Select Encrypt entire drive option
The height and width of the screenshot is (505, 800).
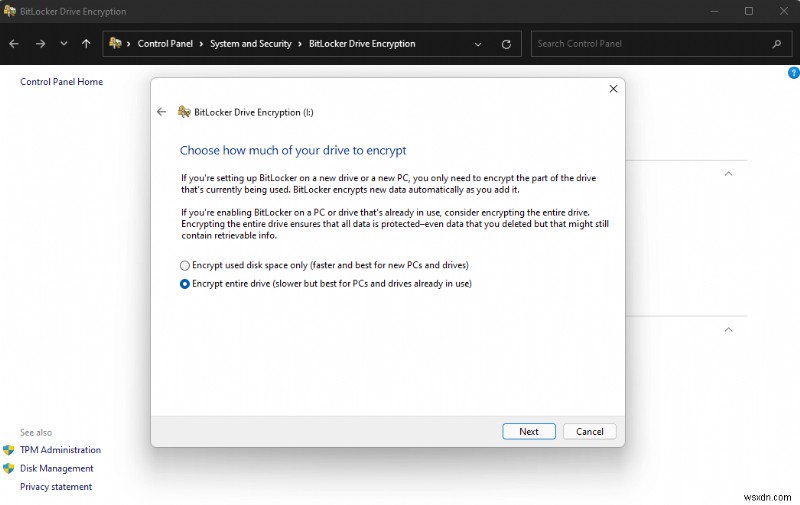tap(326, 284)
